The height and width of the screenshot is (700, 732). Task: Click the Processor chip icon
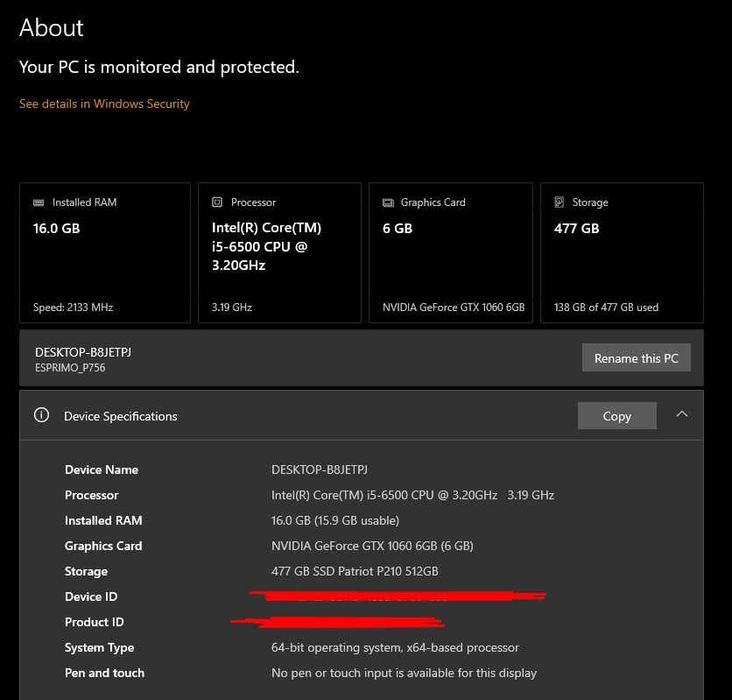coord(217,202)
